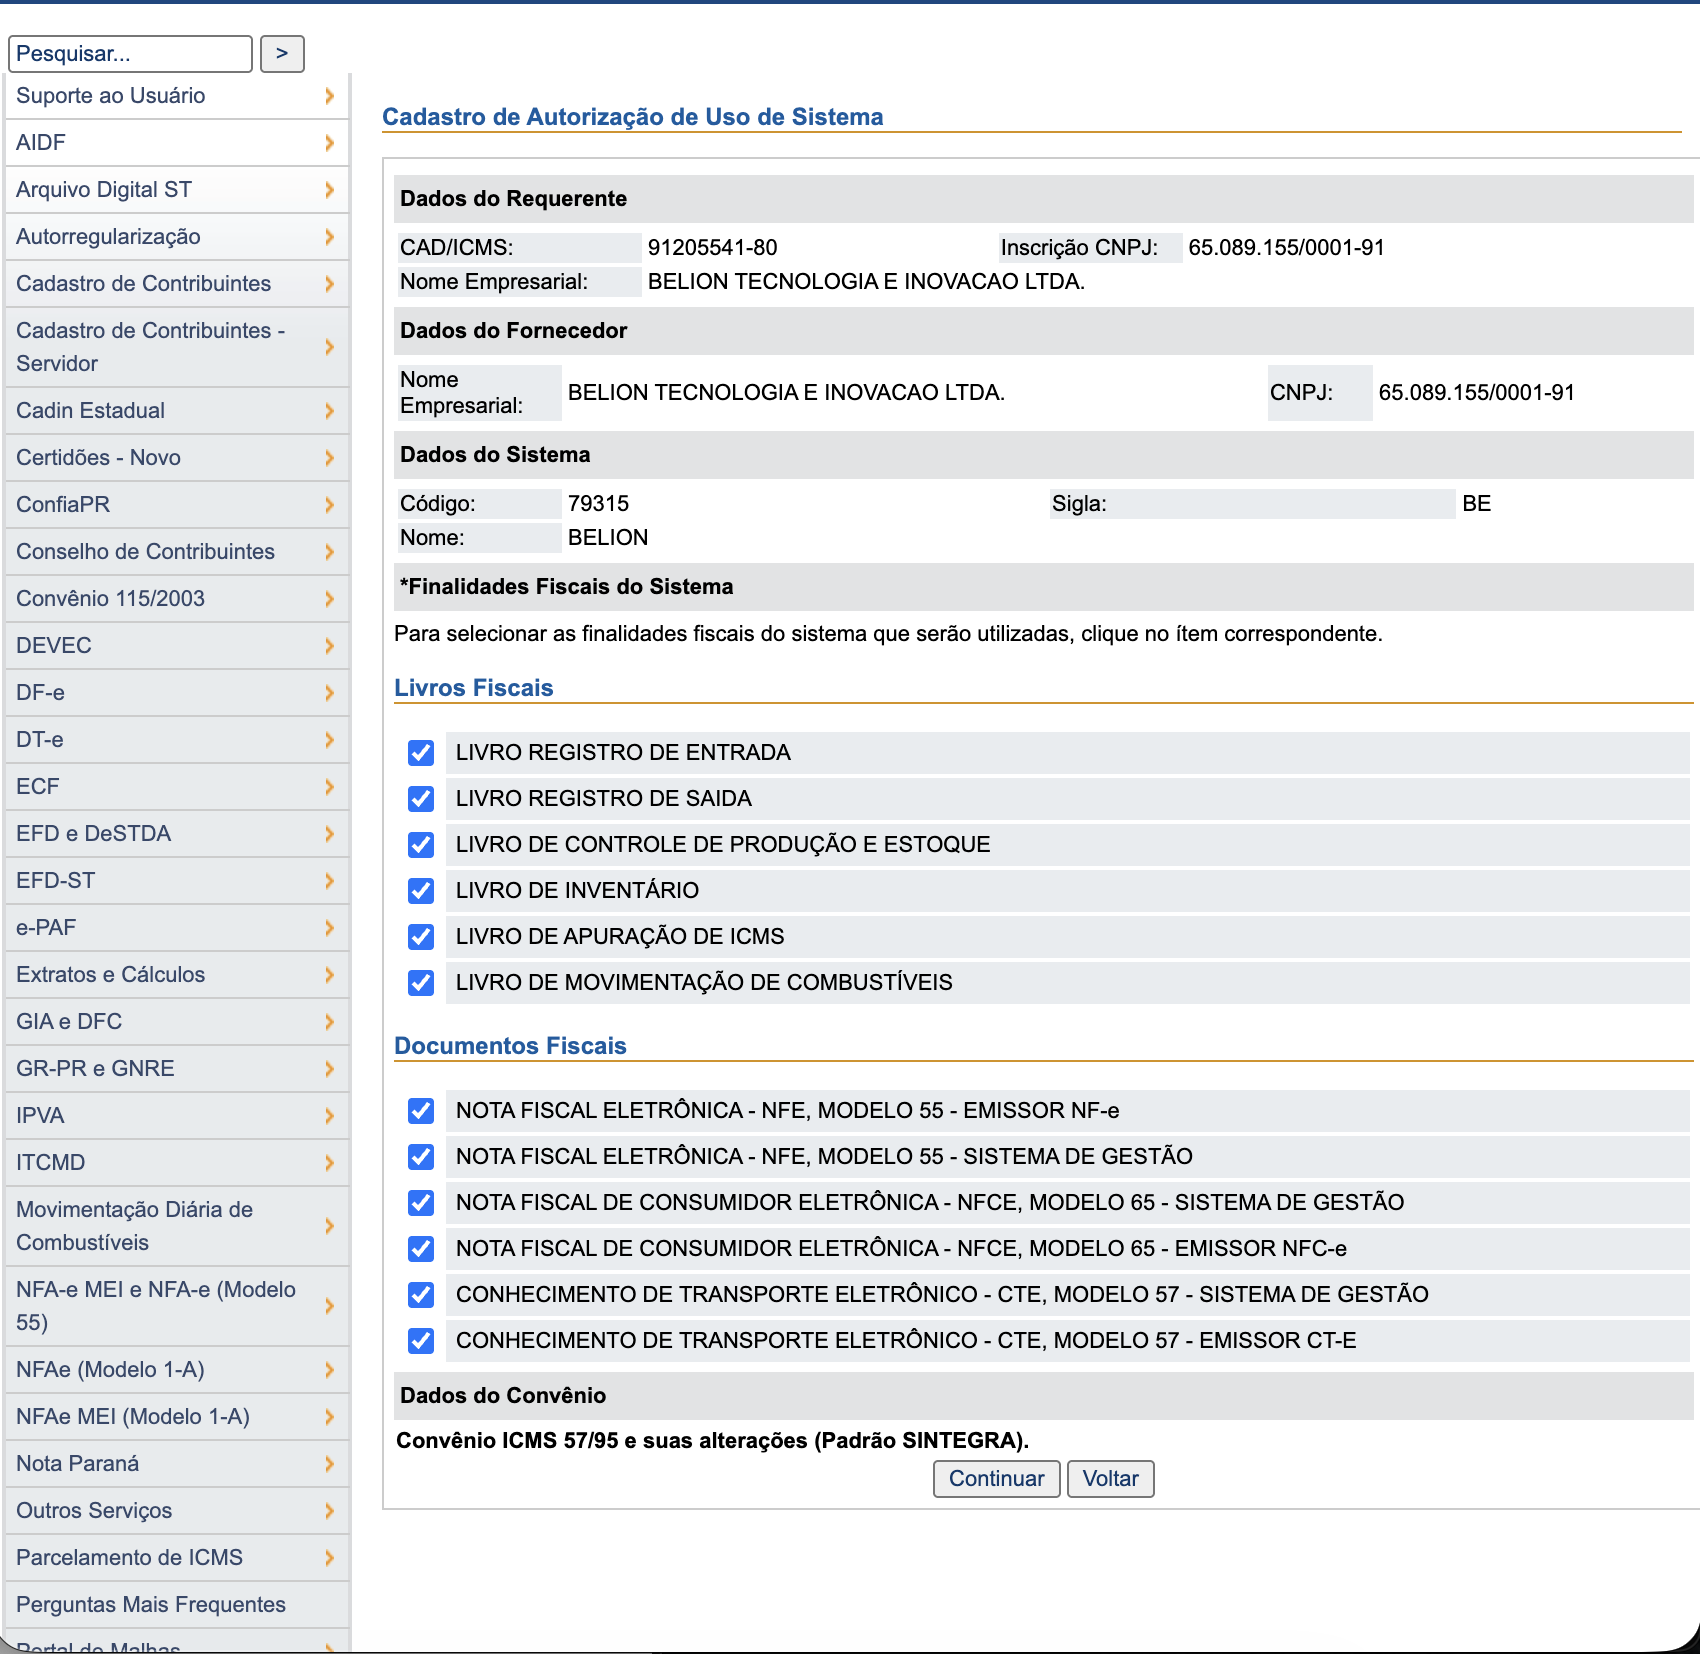Open the EFD-ST menu item
Image resolution: width=1700 pixels, height=1654 pixels.
click(x=177, y=881)
